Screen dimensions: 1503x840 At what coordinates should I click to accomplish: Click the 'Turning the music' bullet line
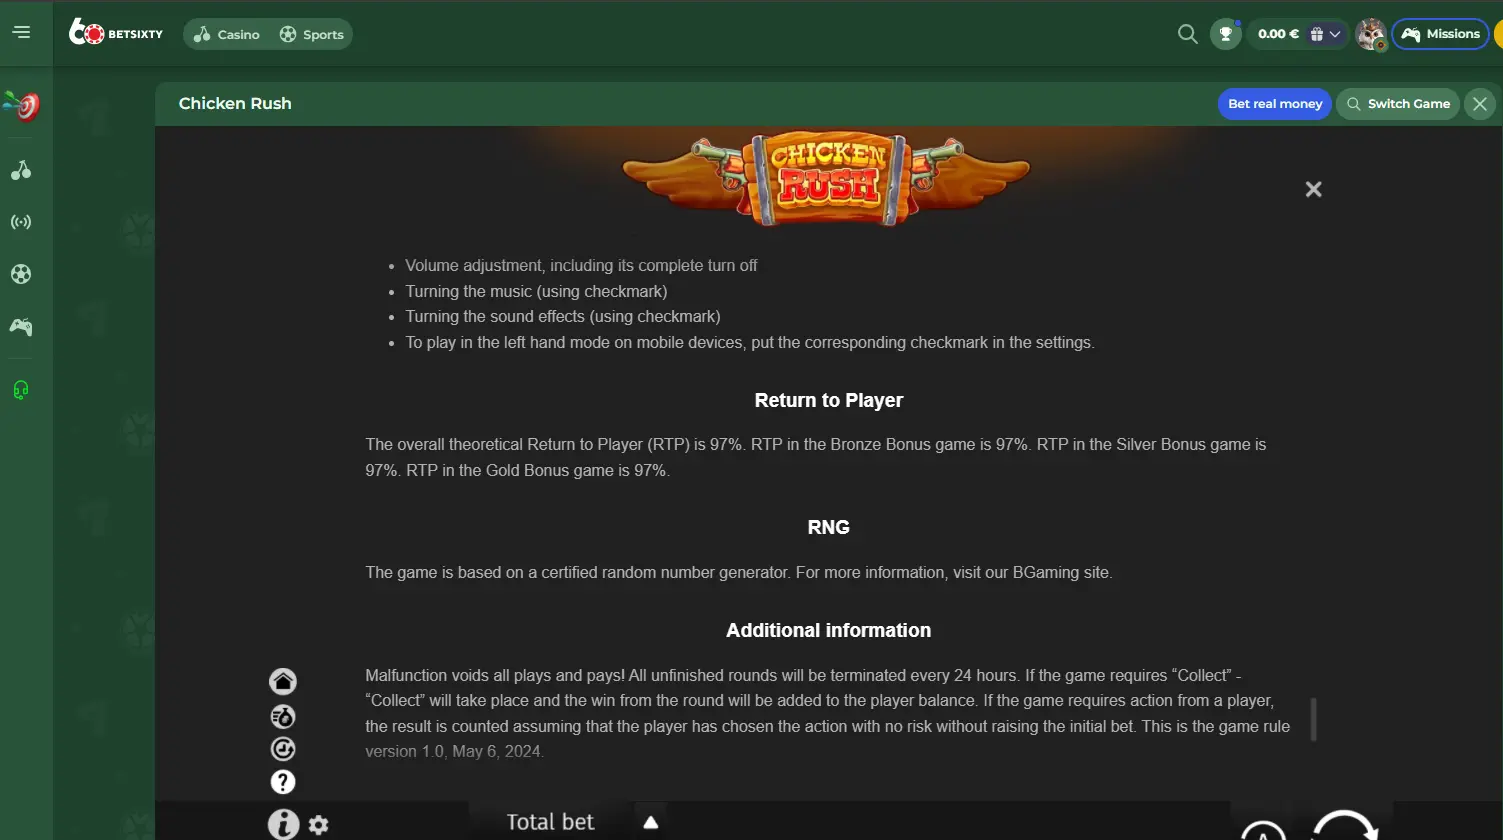pos(536,291)
